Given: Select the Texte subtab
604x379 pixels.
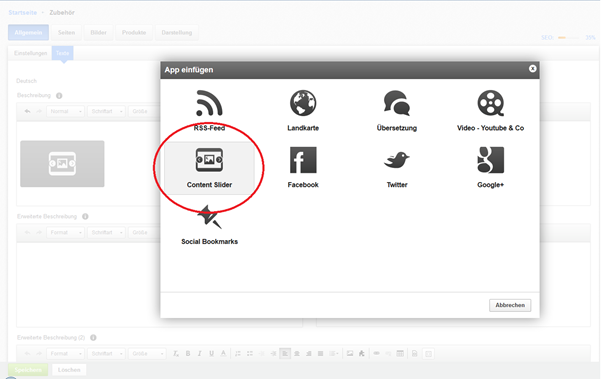Looking at the screenshot, I should pyautogui.click(x=62, y=53).
